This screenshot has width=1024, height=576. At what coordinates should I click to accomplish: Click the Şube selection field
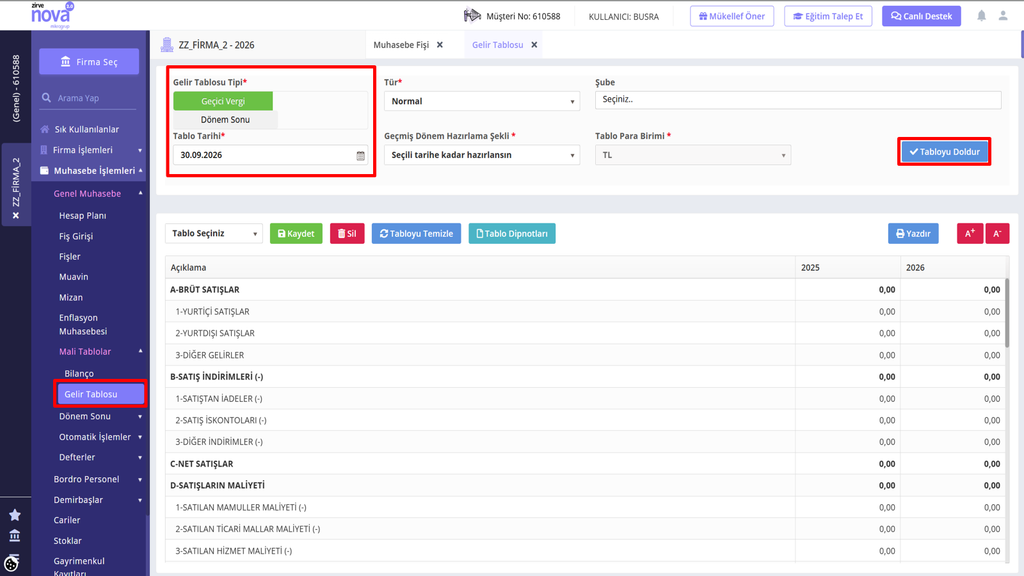point(798,100)
